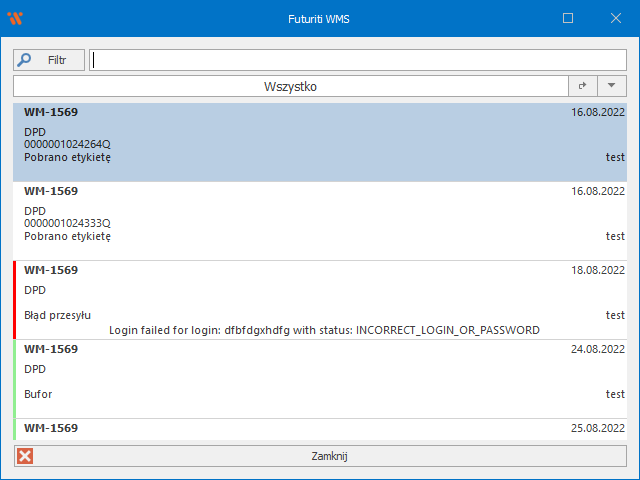Select the Bufor entry dated 24.08.2022
Screen dimensions: 640x480
pyautogui.click(x=300, y=380)
